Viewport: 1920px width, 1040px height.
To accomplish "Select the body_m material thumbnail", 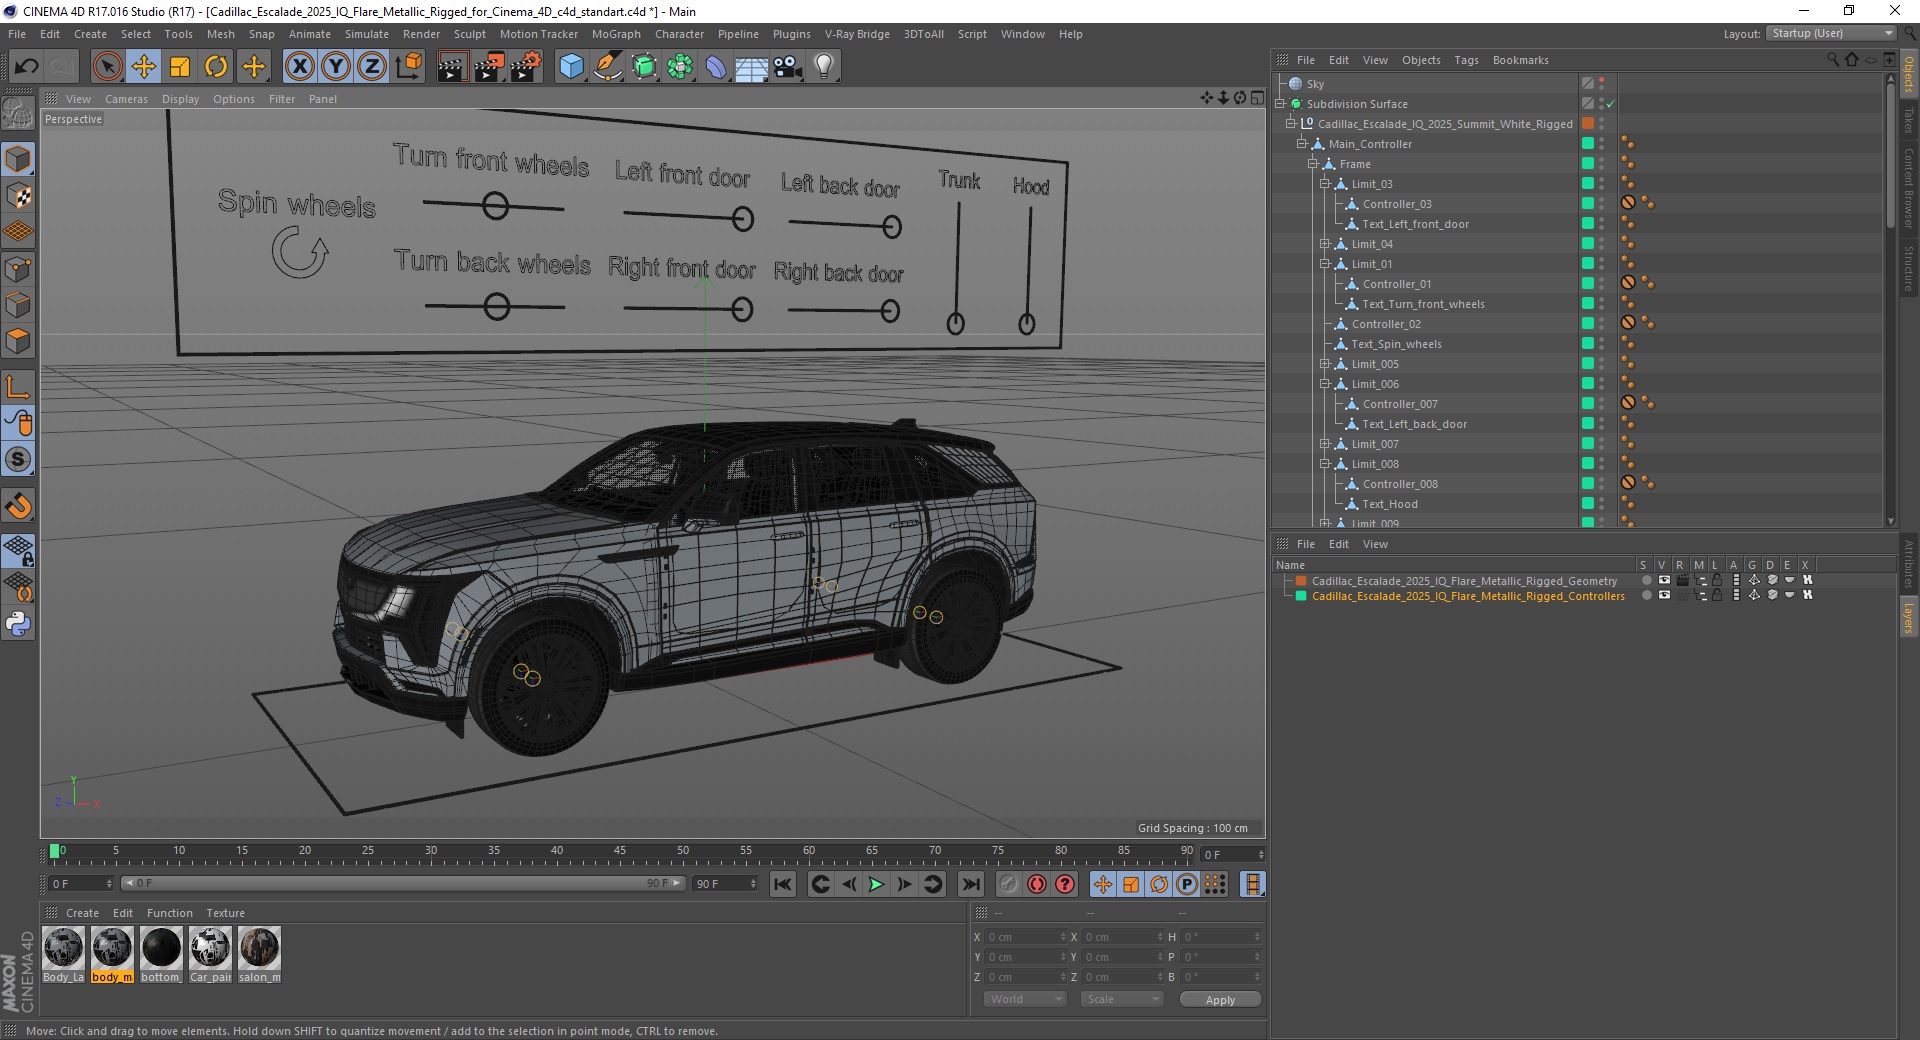I will coord(112,954).
